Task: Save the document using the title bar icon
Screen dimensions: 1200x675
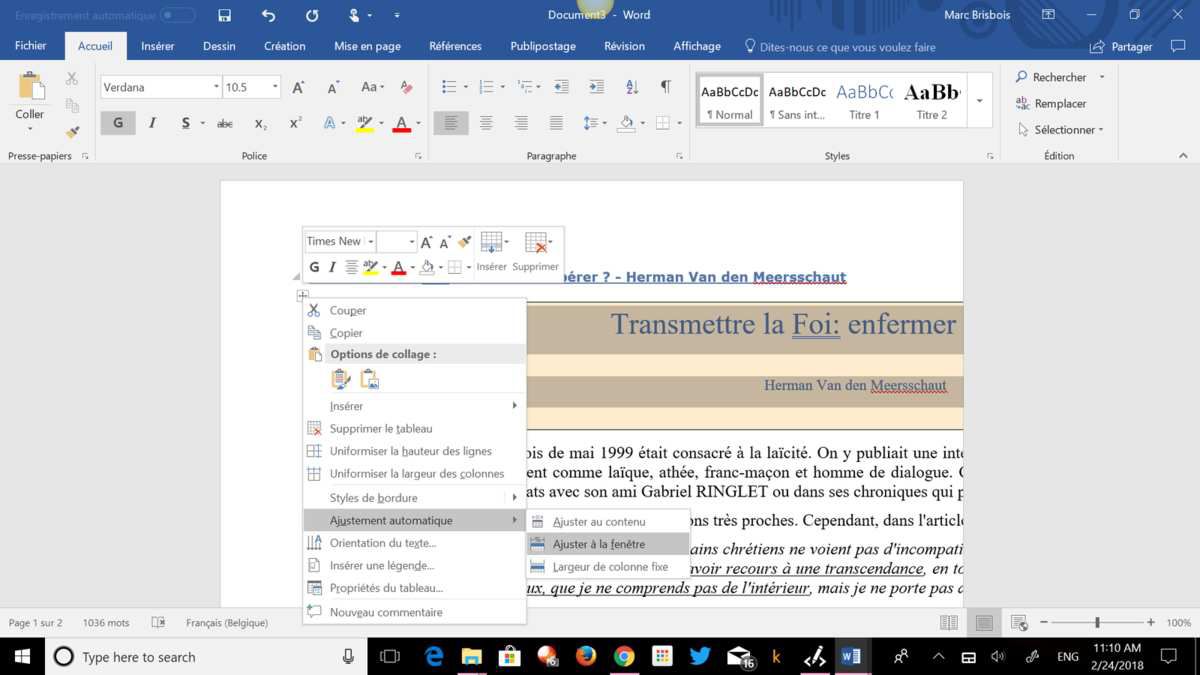Action: [224, 15]
